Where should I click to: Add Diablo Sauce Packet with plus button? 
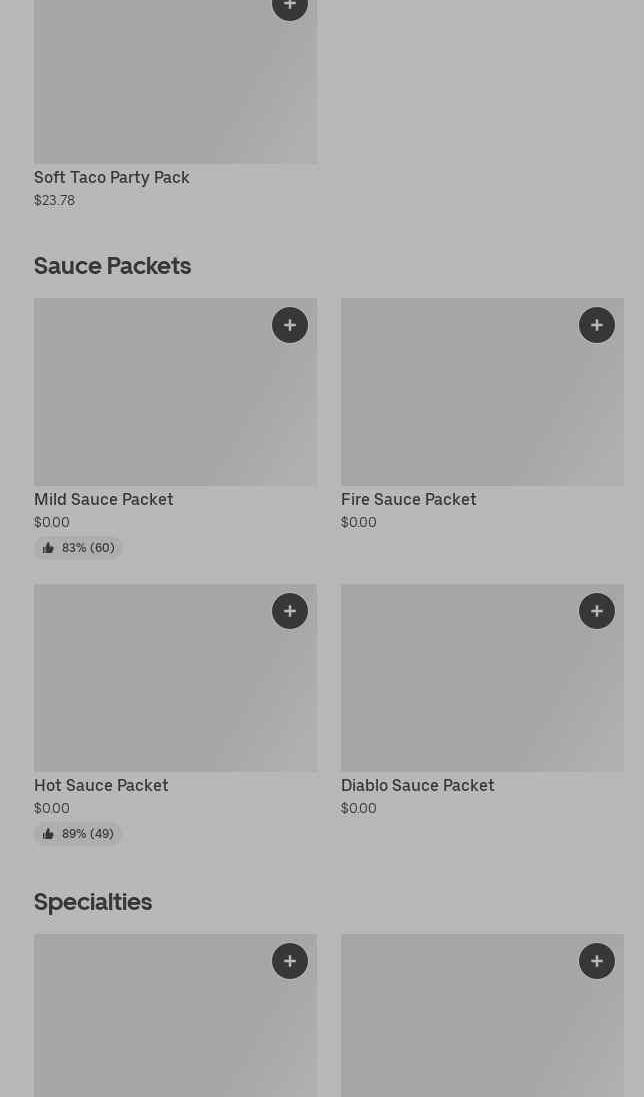click(x=597, y=611)
